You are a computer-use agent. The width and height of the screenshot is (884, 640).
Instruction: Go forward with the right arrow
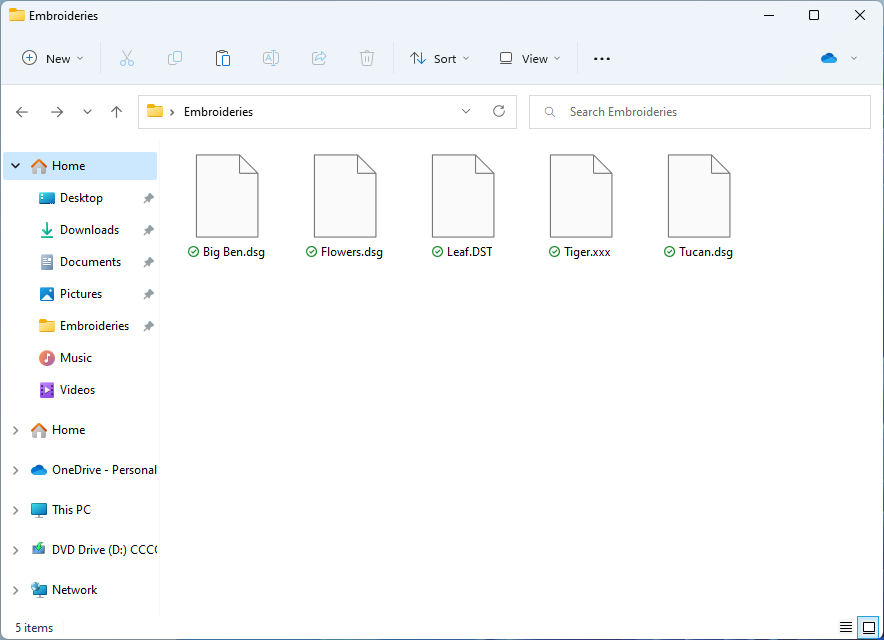point(57,112)
